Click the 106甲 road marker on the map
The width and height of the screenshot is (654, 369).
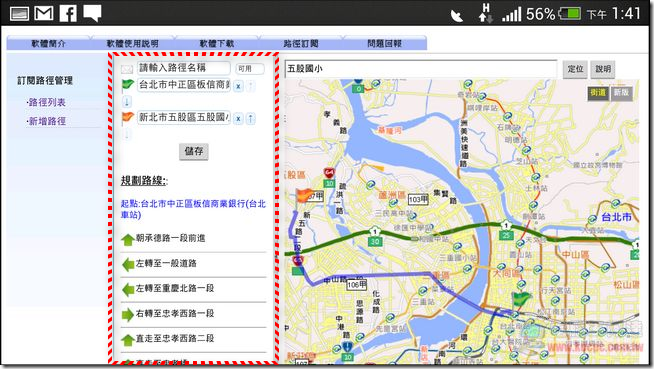(357, 284)
